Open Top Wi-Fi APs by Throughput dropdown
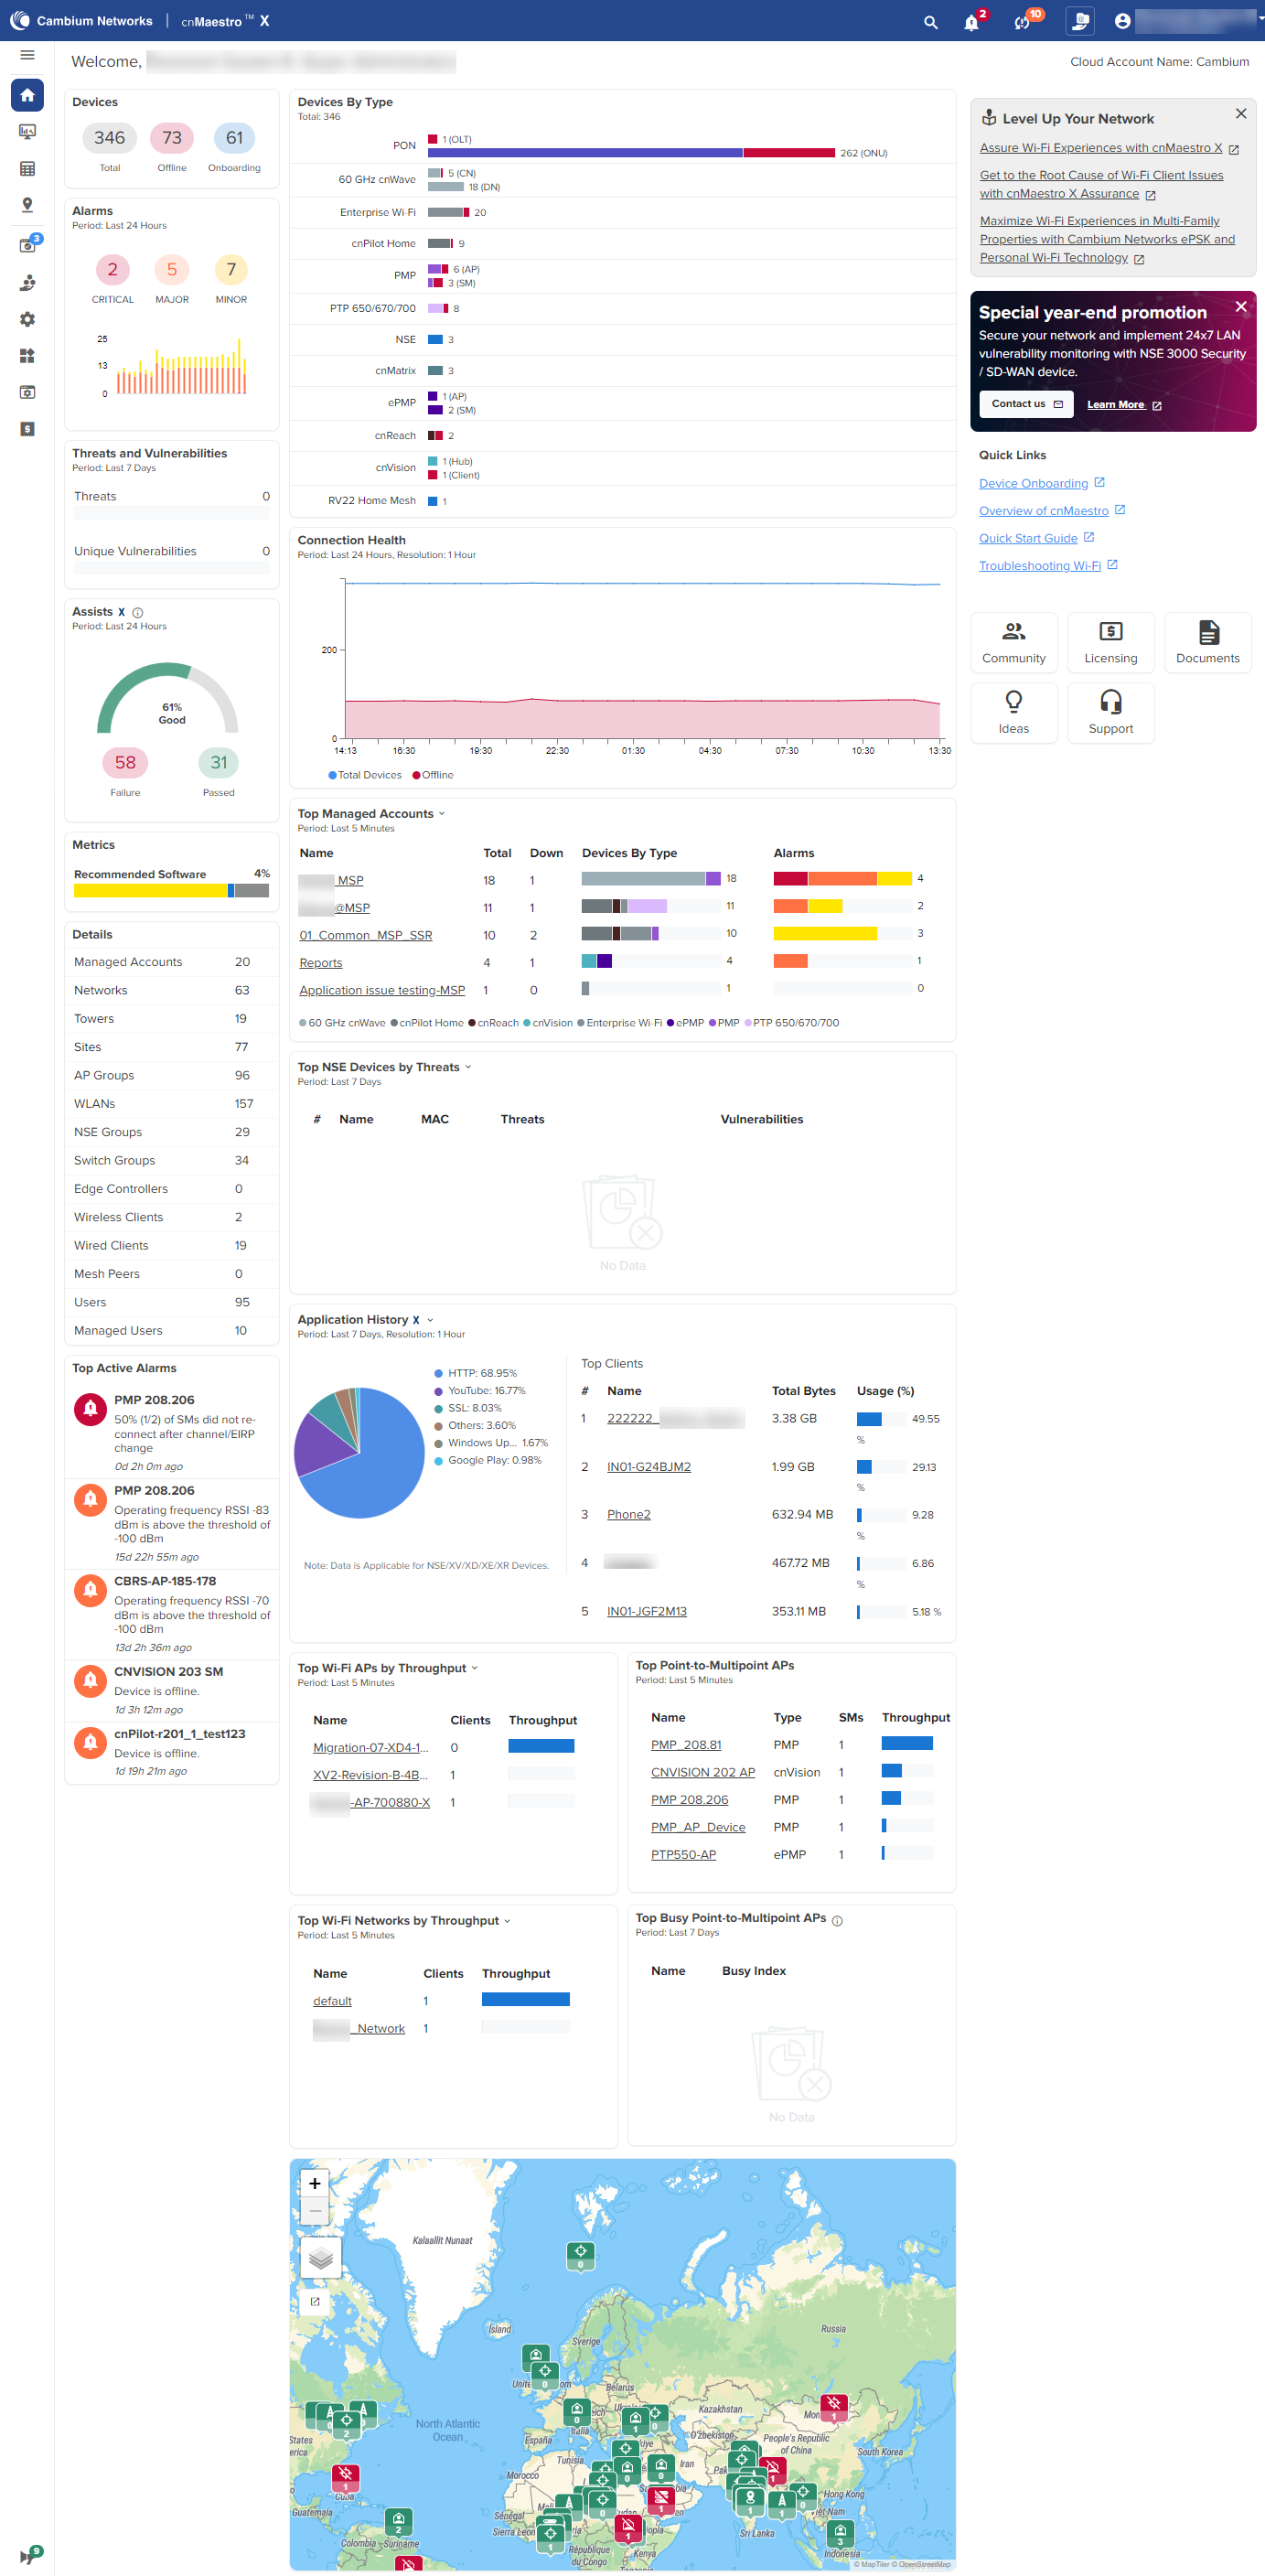Screen dimensions: 1265x2576 coord(474,1668)
